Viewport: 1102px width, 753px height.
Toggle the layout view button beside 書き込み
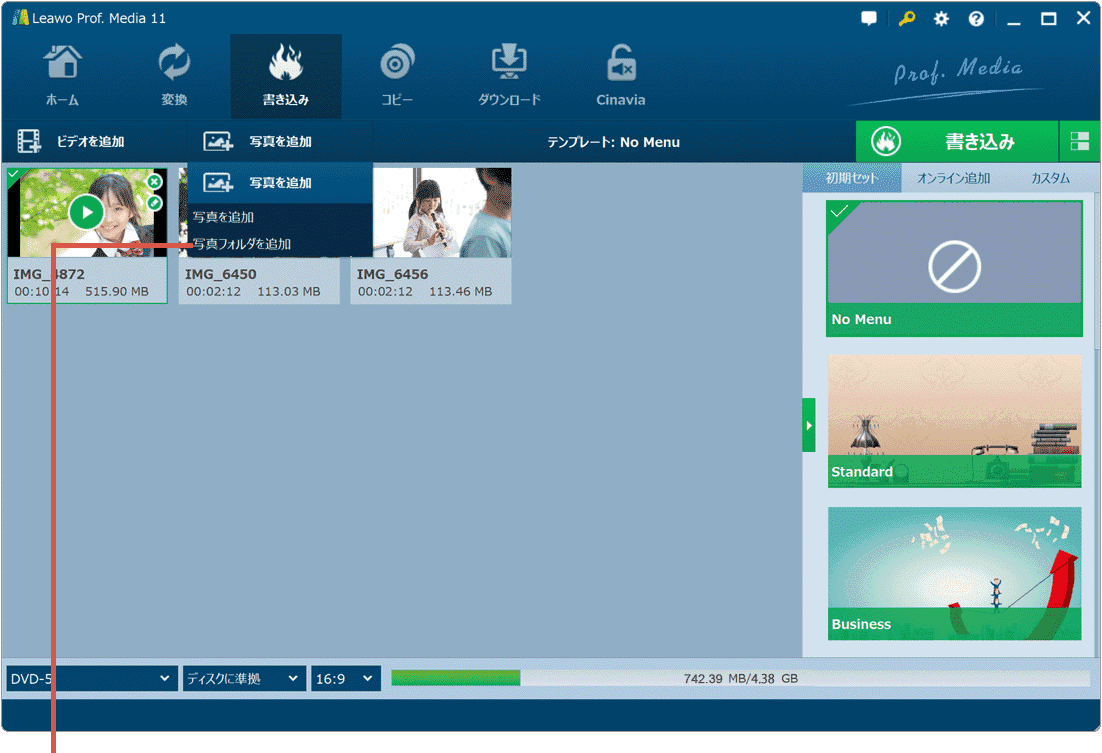1080,142
